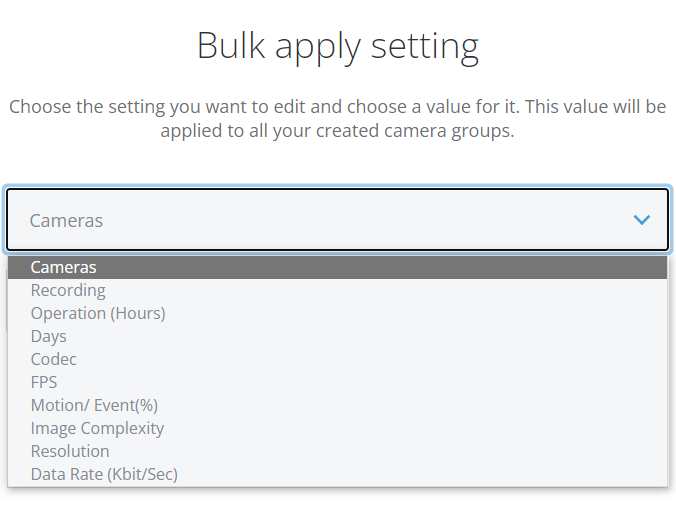Click the 'Choose the setting you want' description line

point(338,106)
